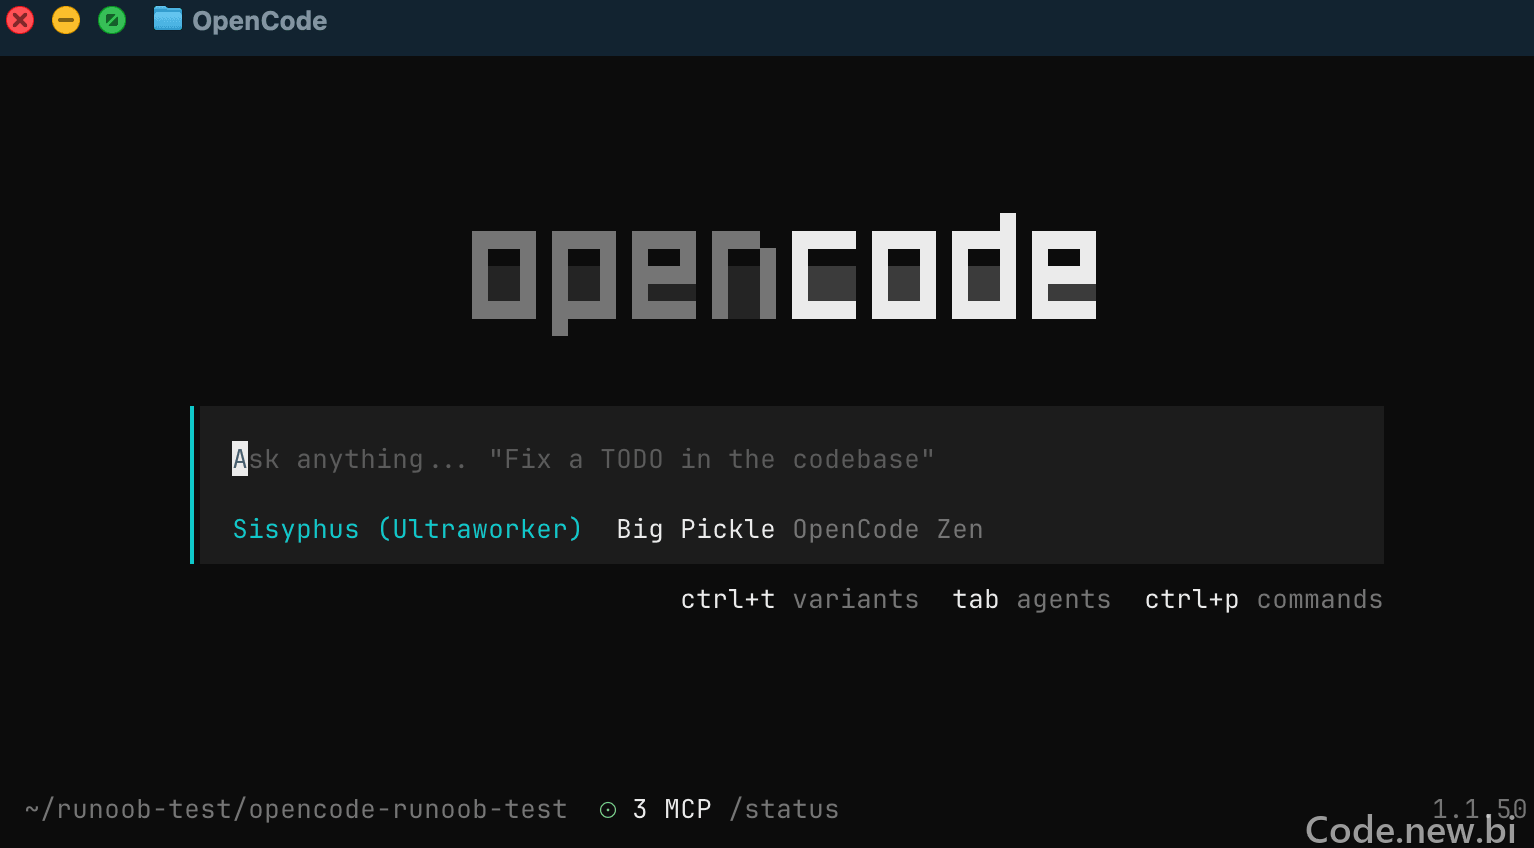Click the MCP status circle icon
Viewport: 1534px width, 848px height.
(x=608, y=810)
